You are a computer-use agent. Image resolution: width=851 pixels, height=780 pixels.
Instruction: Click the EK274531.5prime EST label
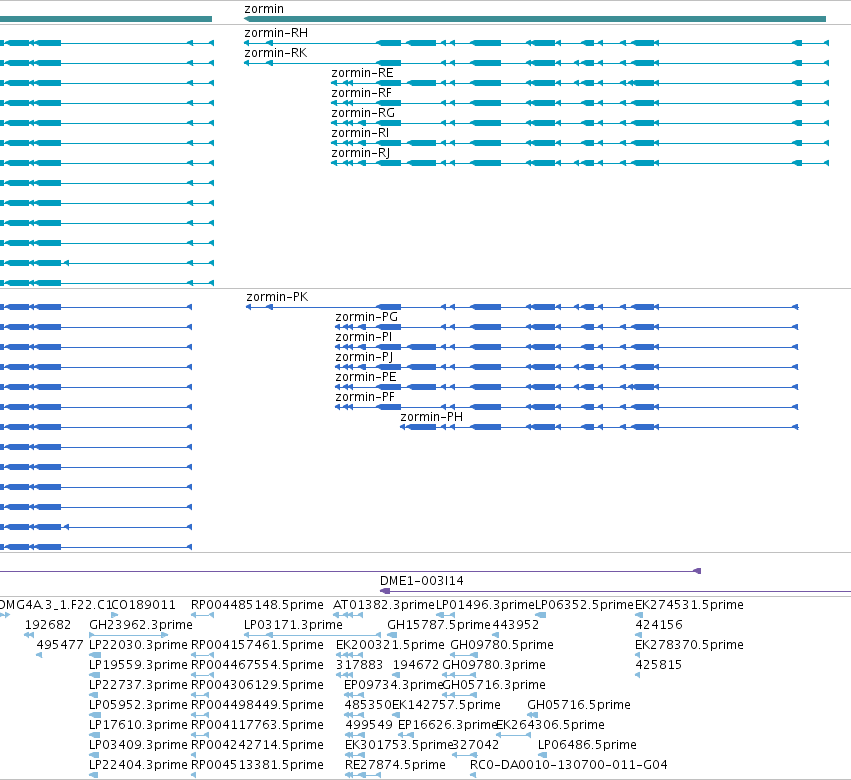click(689, 605)
